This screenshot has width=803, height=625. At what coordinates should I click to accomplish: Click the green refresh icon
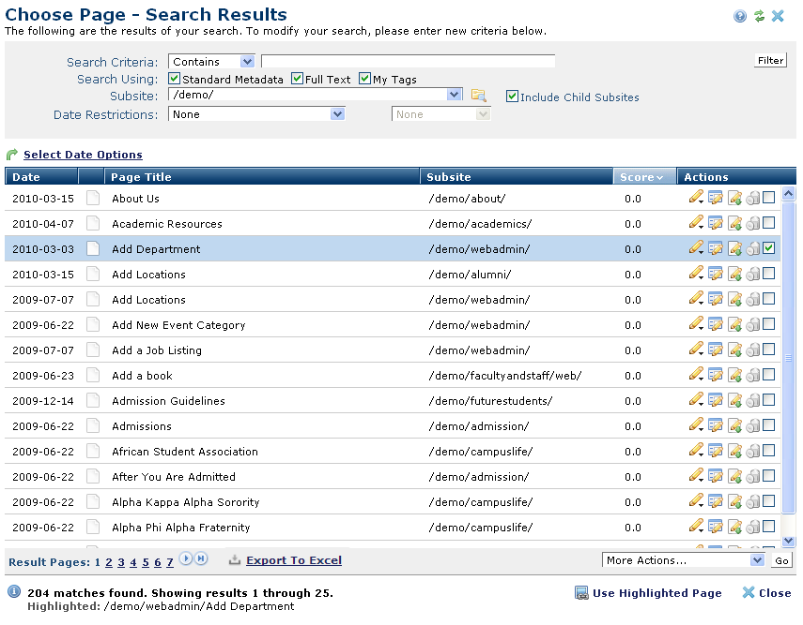759,16
